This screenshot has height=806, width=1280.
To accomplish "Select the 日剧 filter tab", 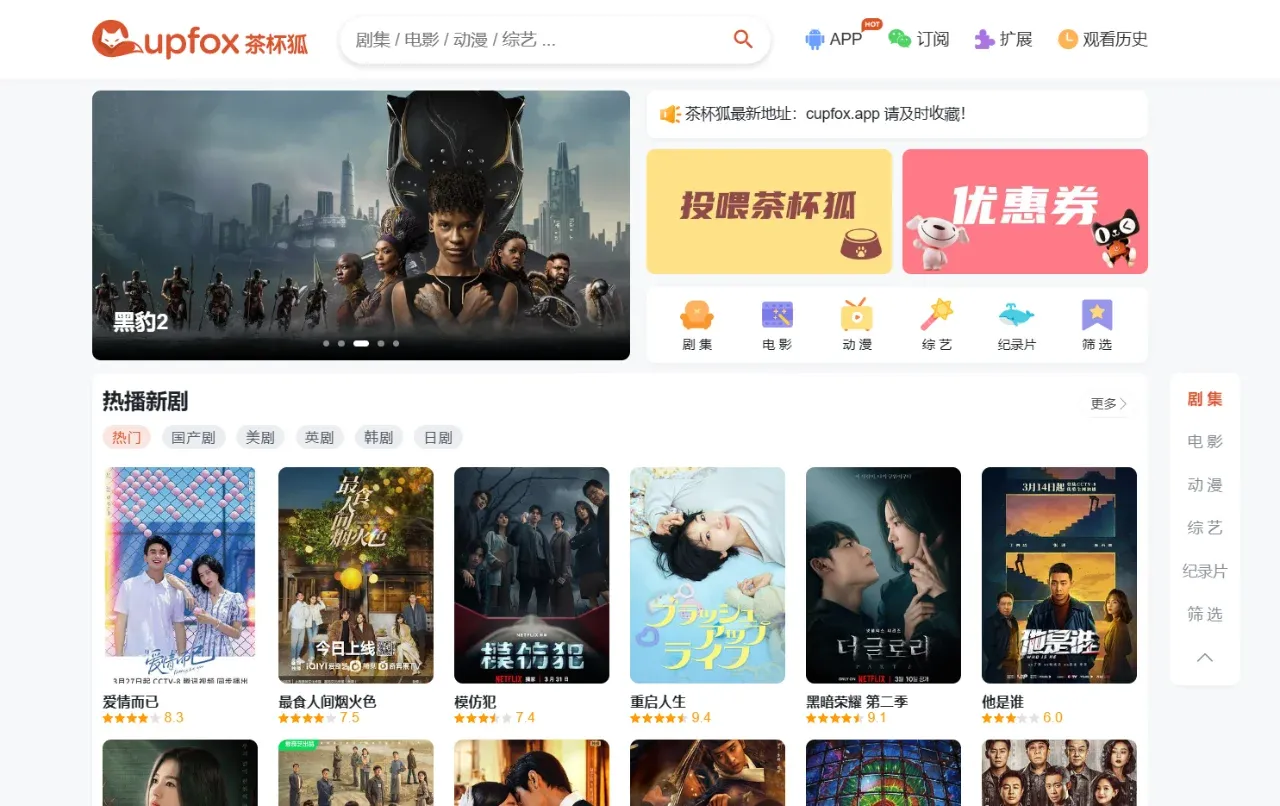I will 438,437.
